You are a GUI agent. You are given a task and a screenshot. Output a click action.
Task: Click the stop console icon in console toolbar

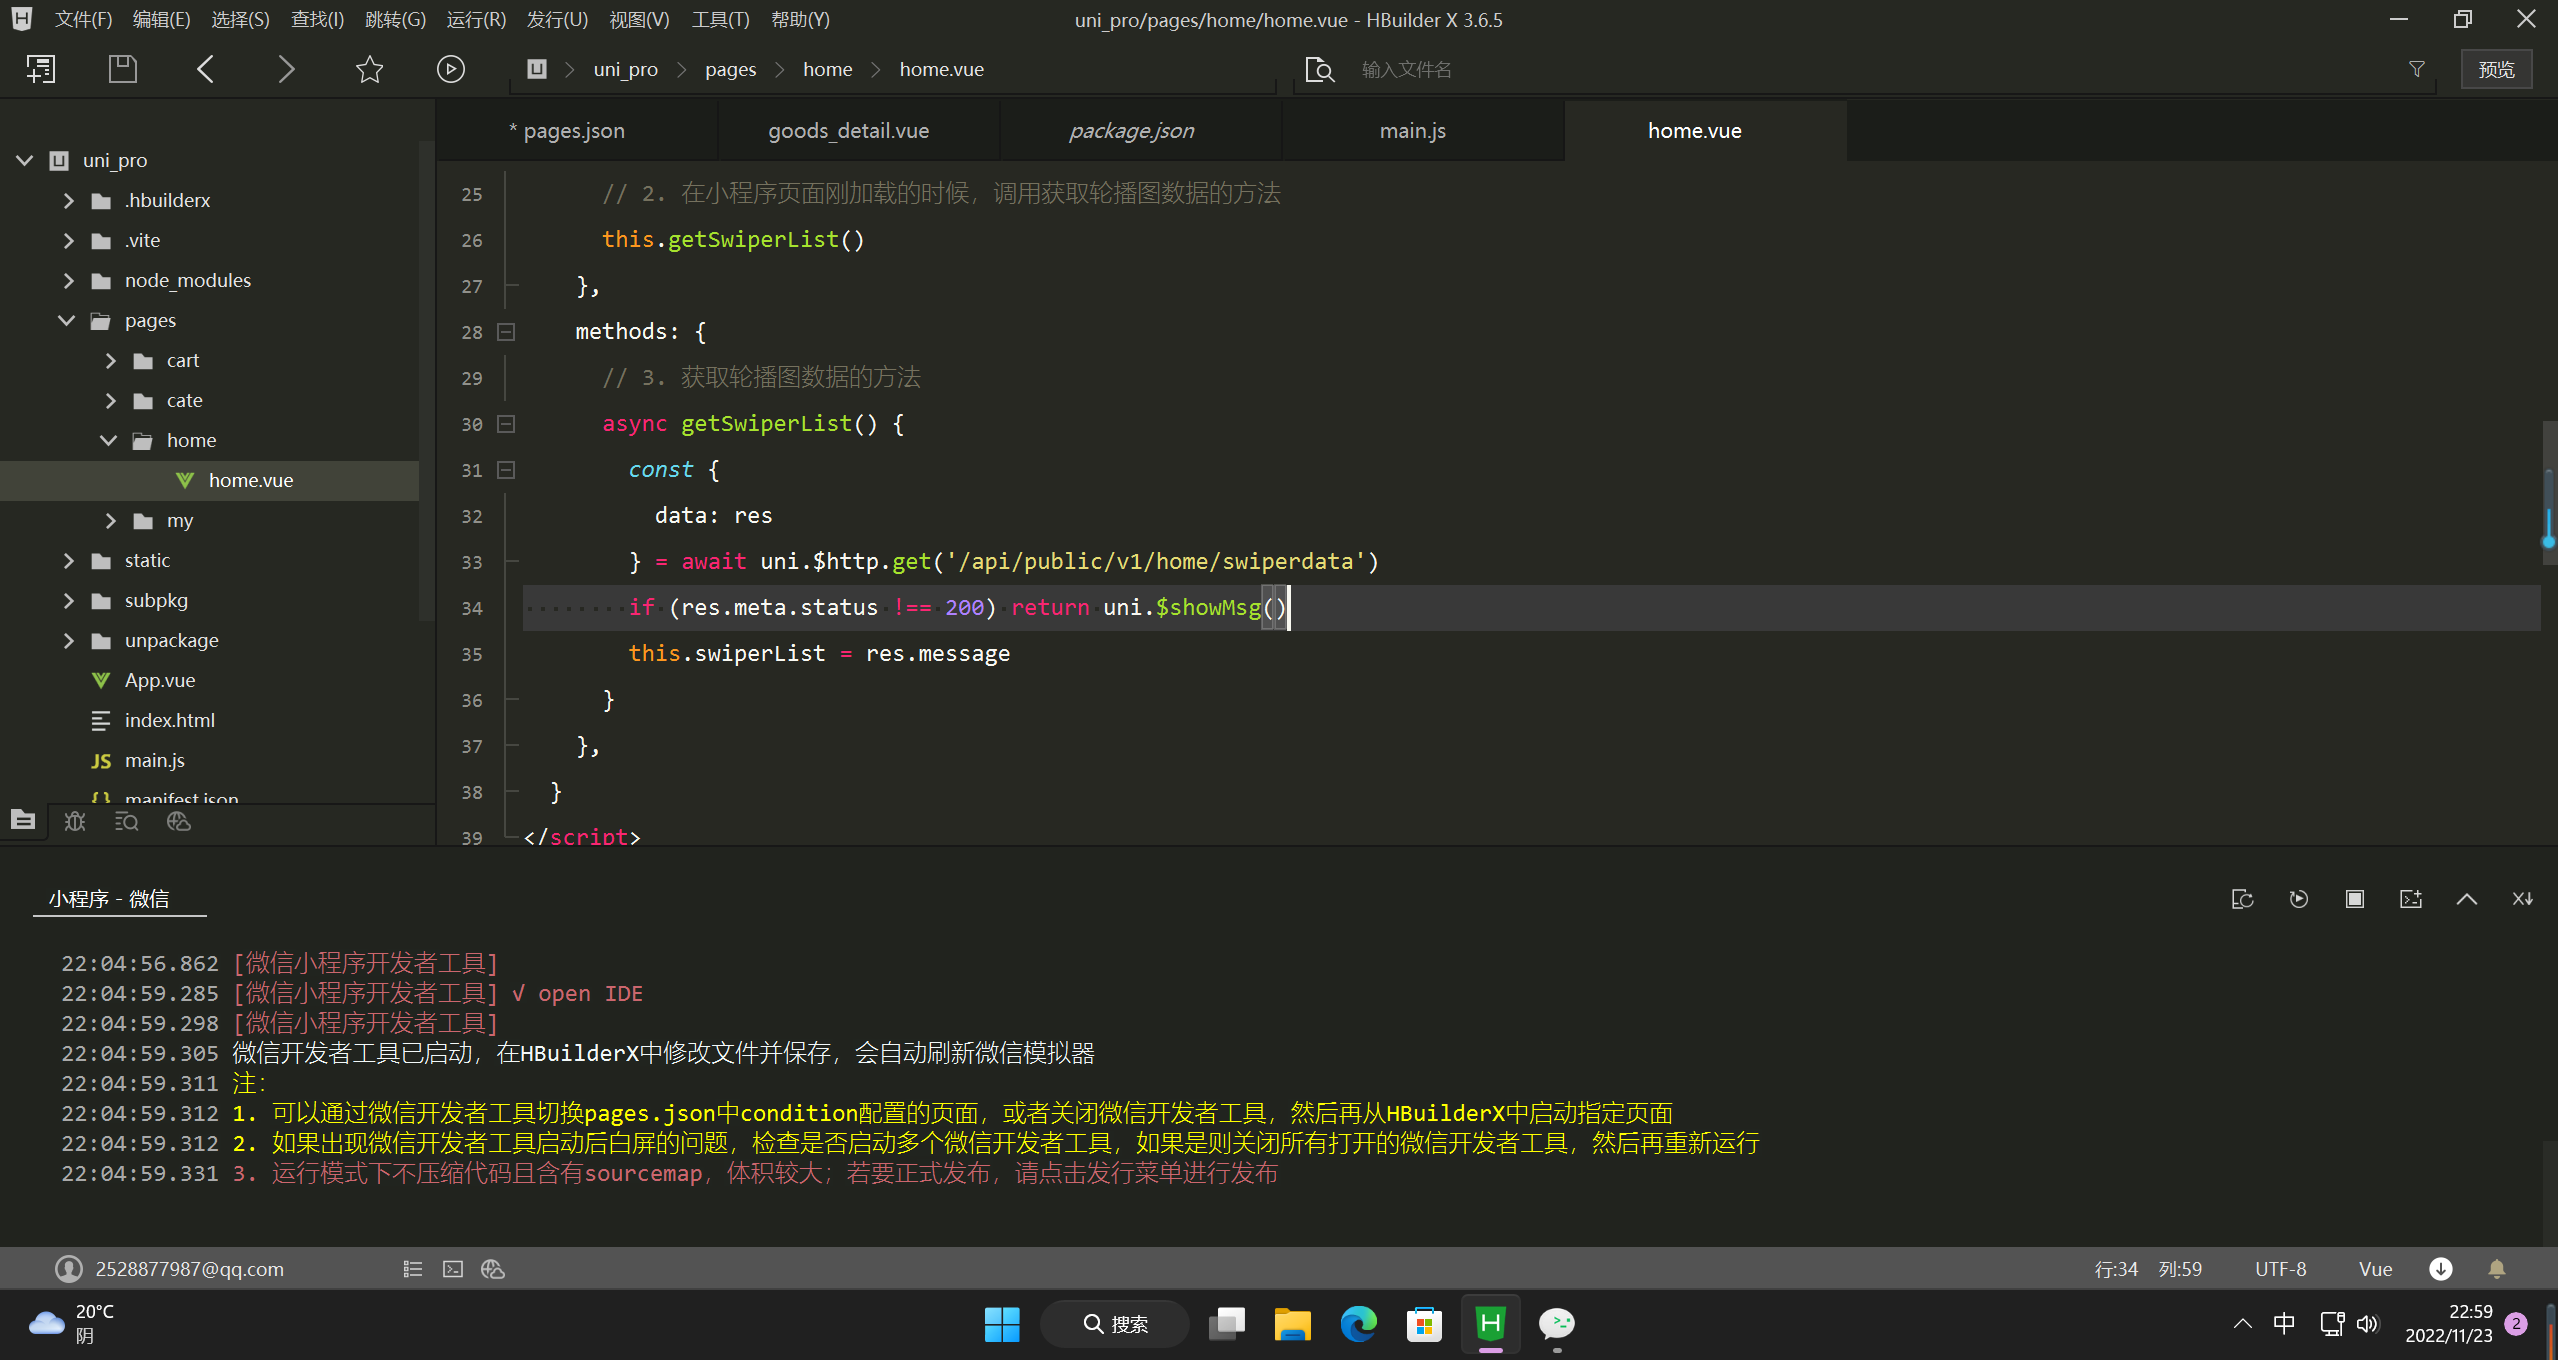[x=2354, y=899]
